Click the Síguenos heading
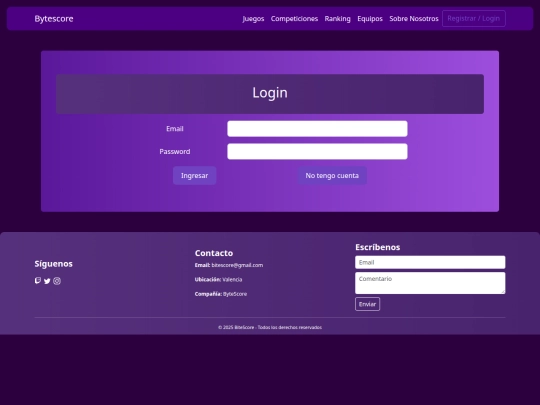Viewport: 540px width, 405px height. pos(53,264)
